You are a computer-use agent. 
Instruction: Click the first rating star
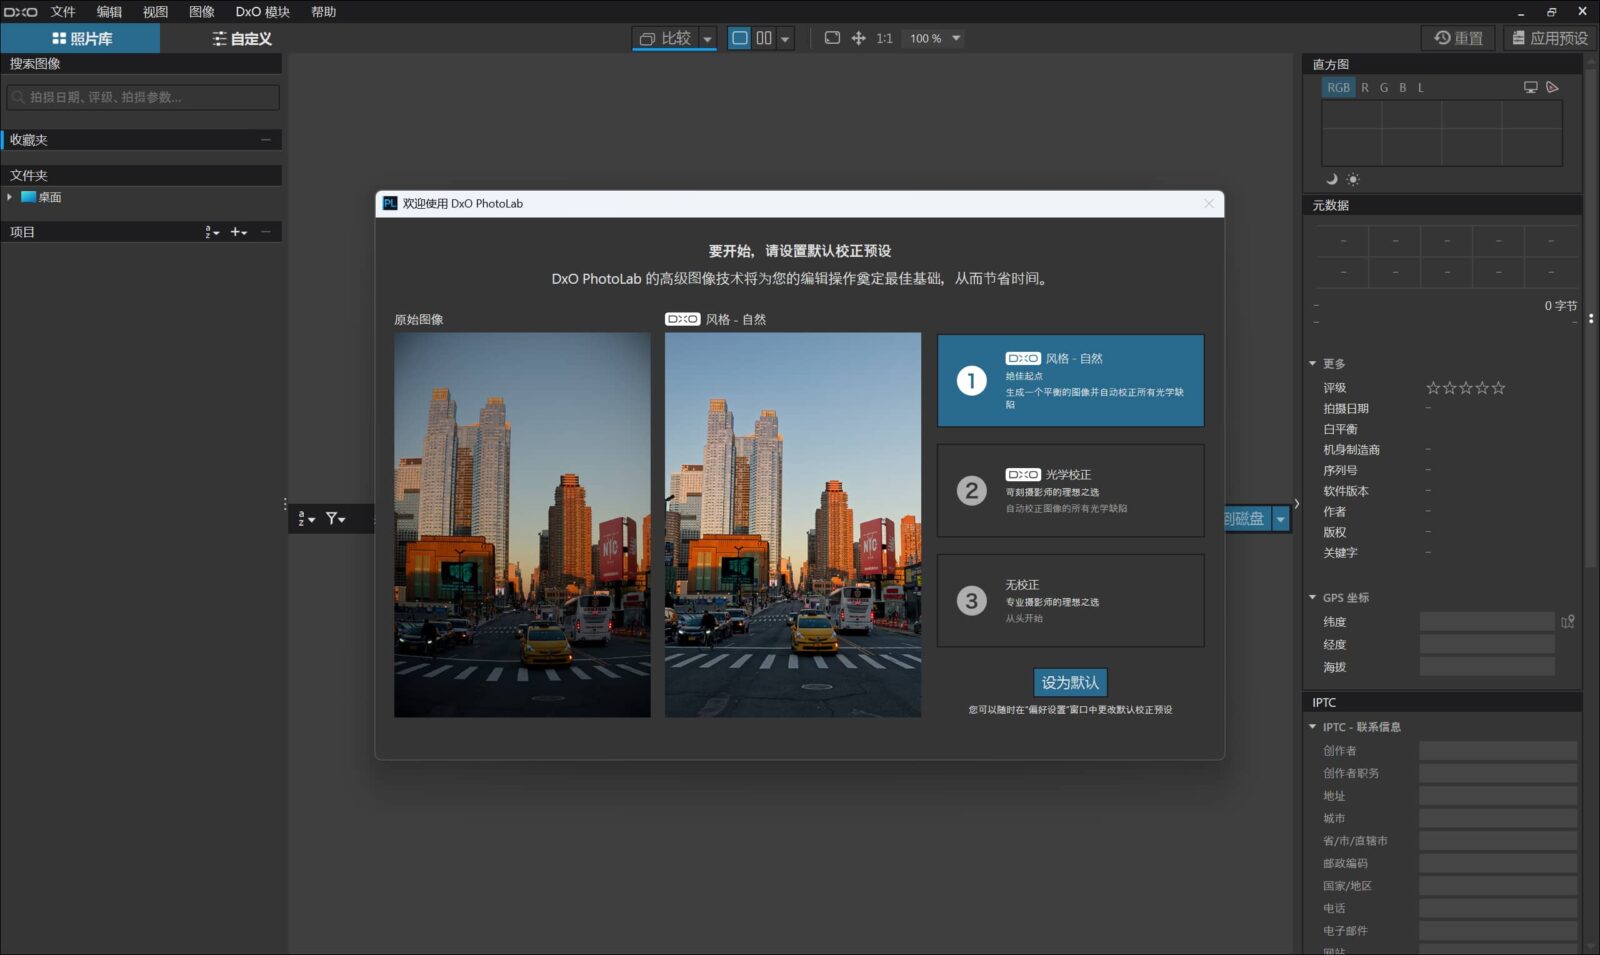click(x=1433, y=388)
